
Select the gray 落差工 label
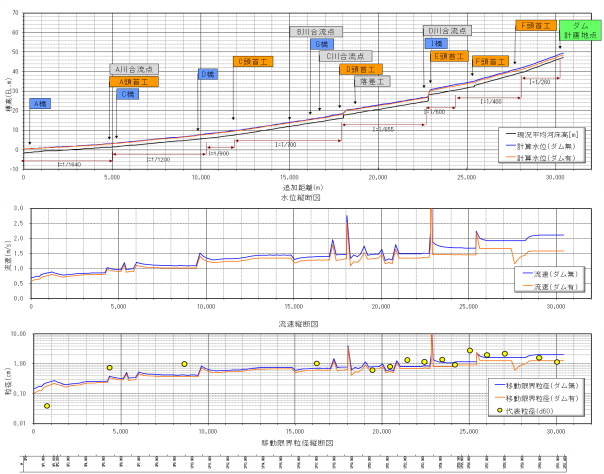click(x=372, y=81)
